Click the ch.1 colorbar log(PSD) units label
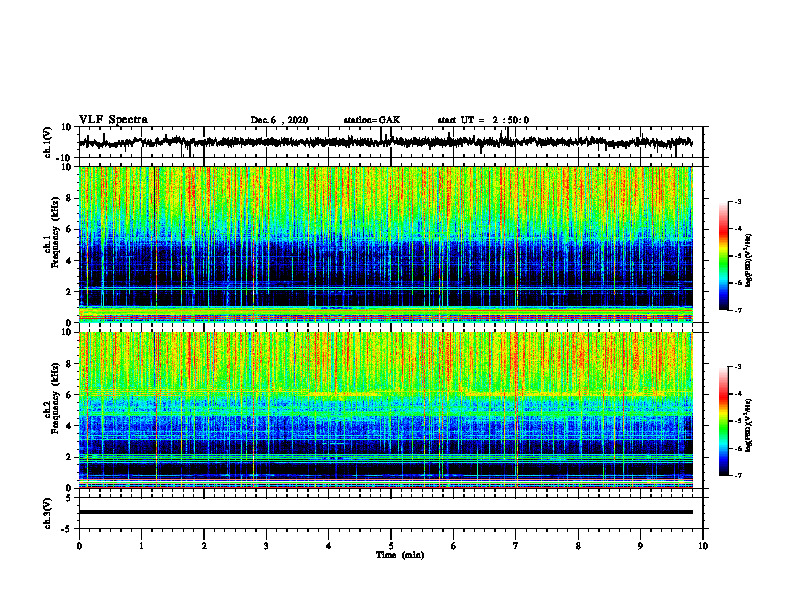The height and width of the screenshot is (612, 792). click(749, 261)
